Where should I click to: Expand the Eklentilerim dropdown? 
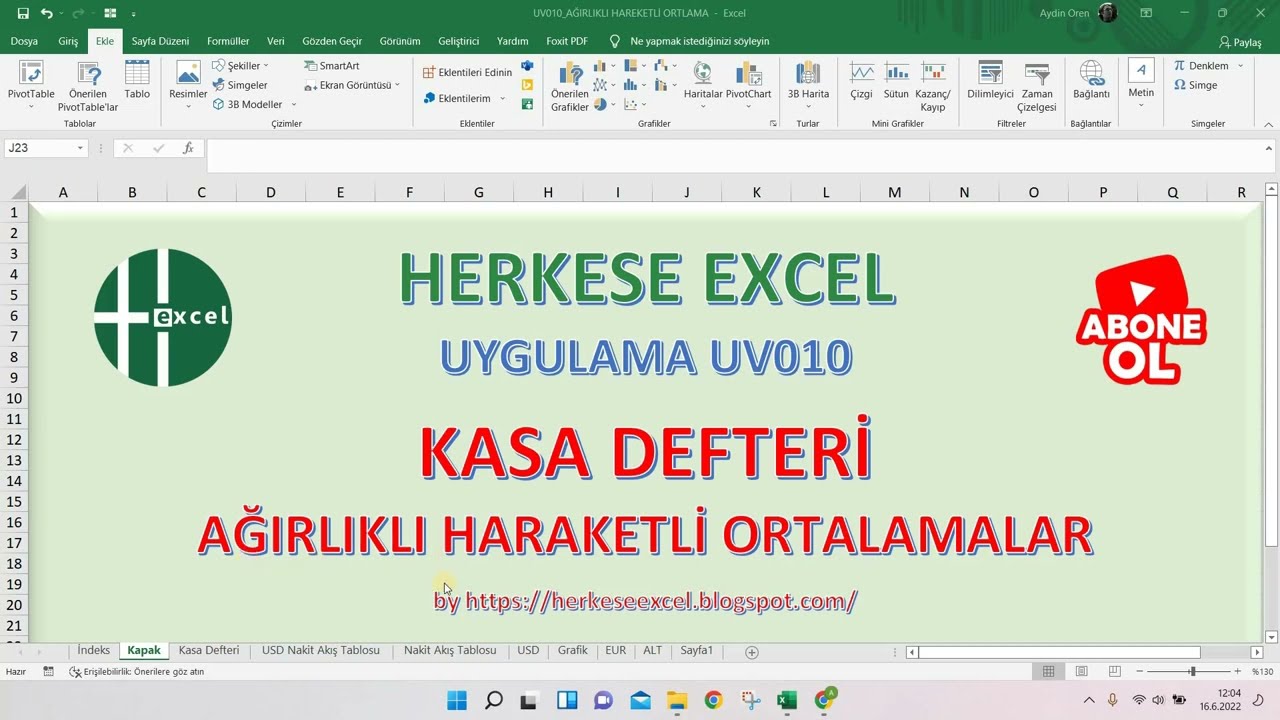pos(503,98)
